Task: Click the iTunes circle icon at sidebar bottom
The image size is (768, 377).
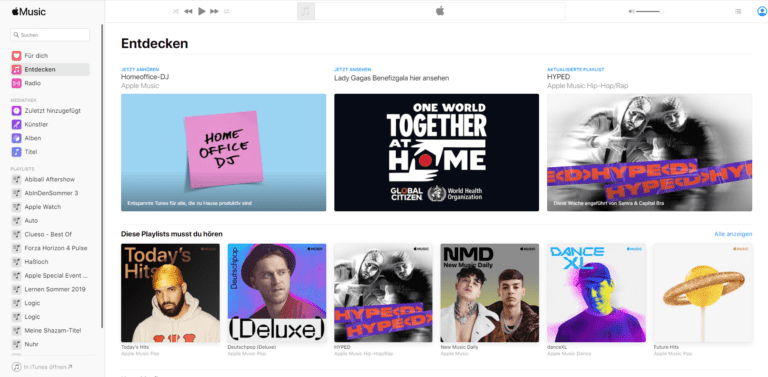Action: [x=17, y=367]
